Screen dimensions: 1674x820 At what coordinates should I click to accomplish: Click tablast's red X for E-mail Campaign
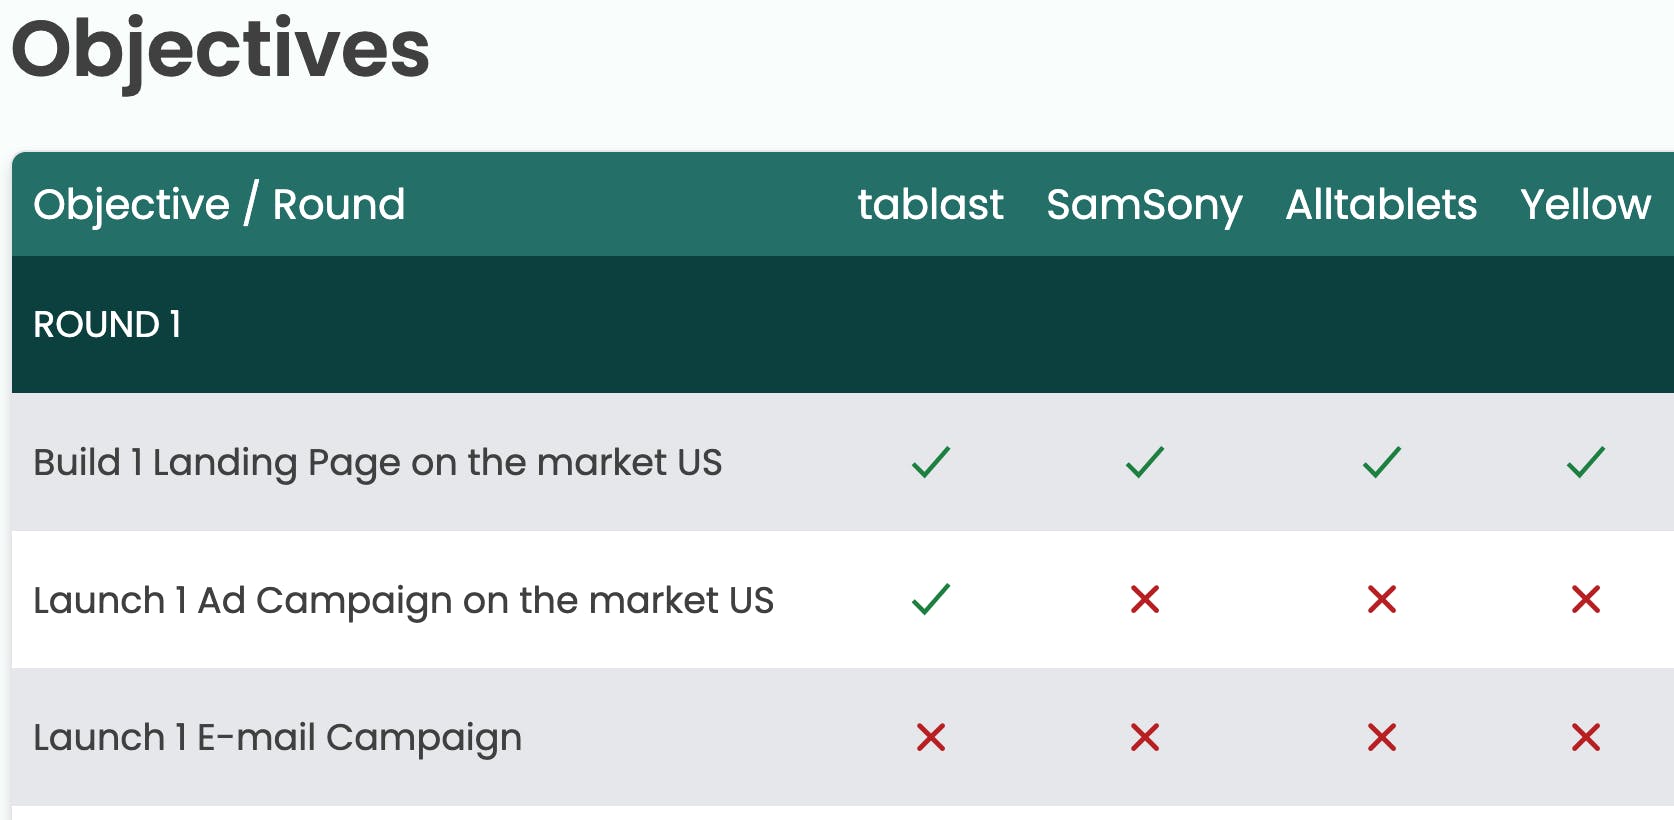930,737
